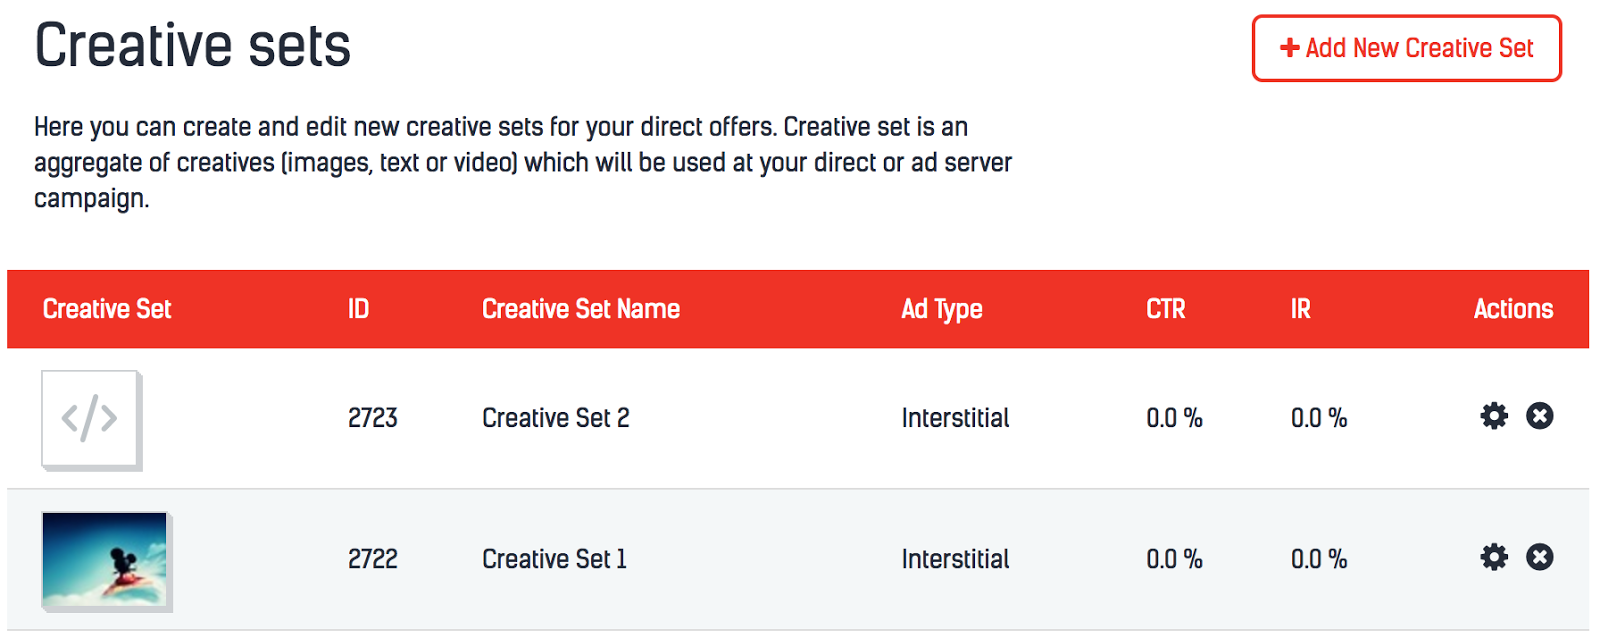Click Interstitial ad type for Creative Set 1

(x=954, y=559)
